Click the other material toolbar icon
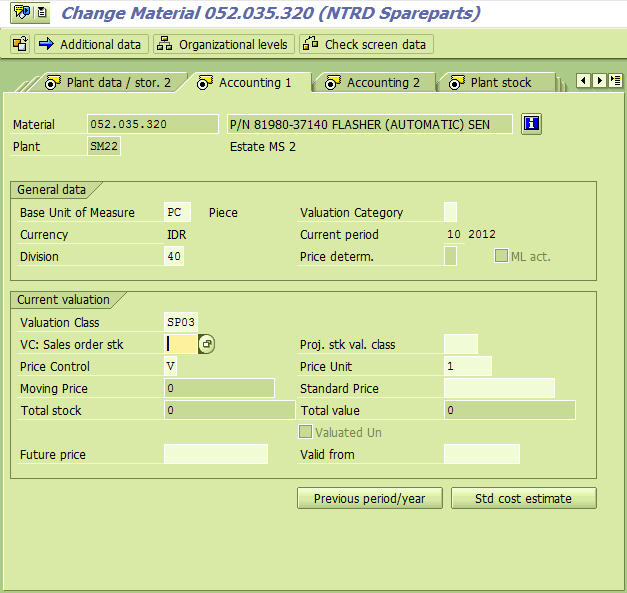 click(20, 44)
